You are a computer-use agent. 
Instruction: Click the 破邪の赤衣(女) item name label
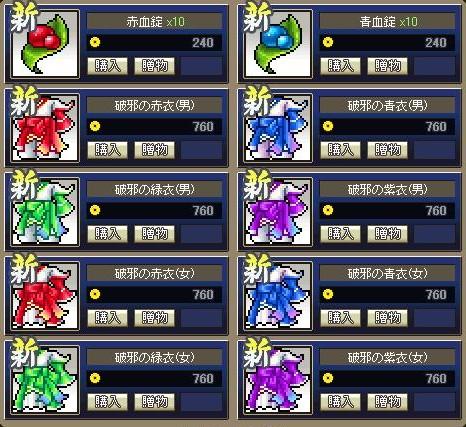point(154,274)
